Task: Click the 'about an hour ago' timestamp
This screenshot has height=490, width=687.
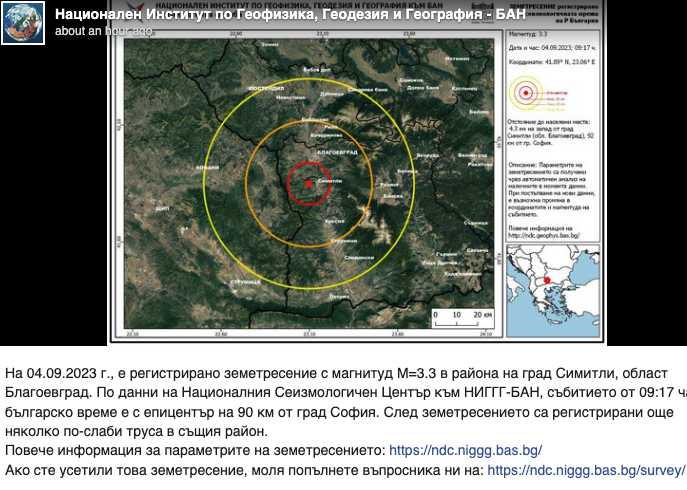Action: 103,31
